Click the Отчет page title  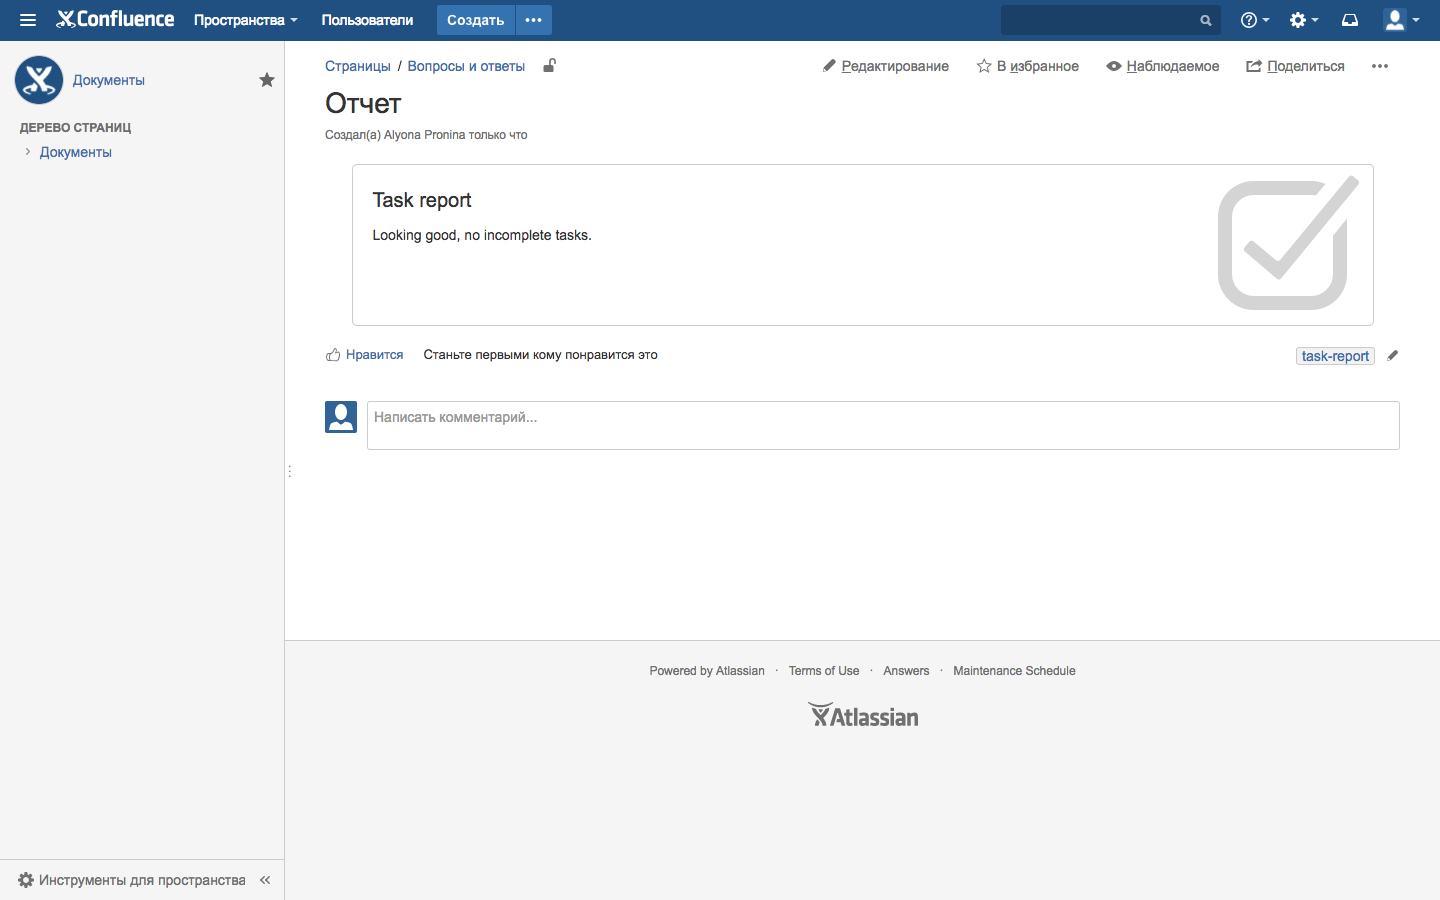363,103
